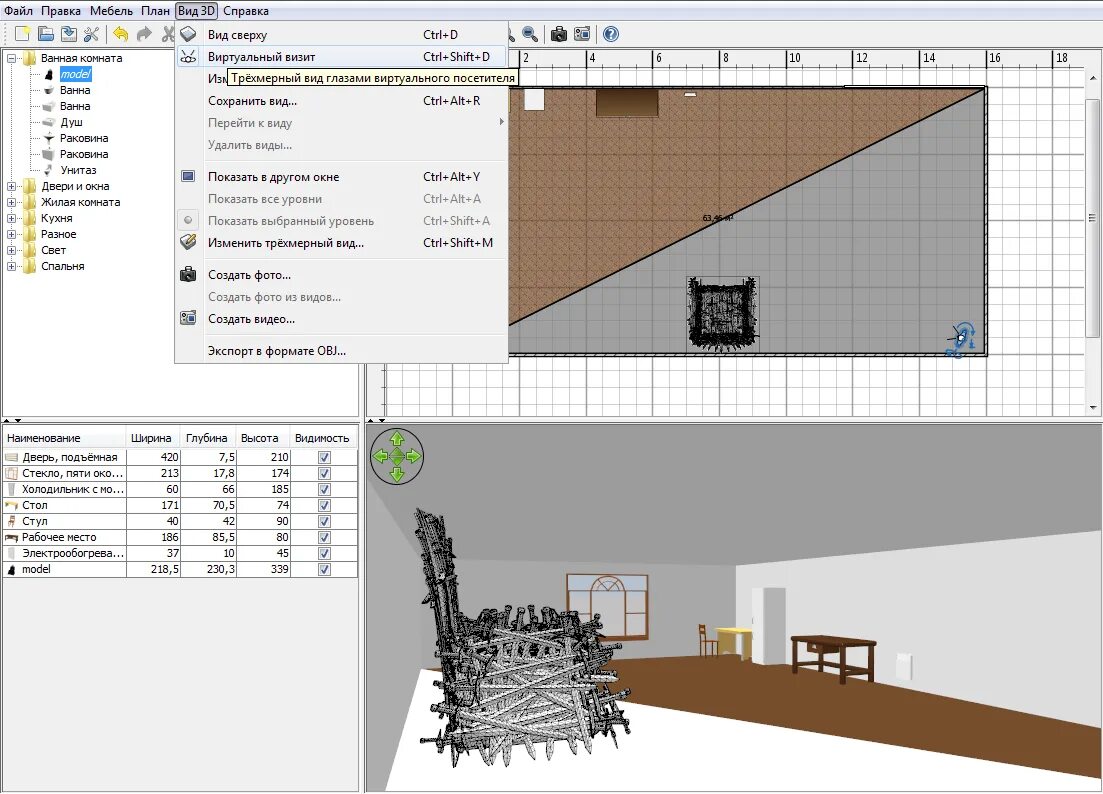
Task: Uncheck visibility for the Стул row
Action: pyautogui.click(x=324, y=522)
